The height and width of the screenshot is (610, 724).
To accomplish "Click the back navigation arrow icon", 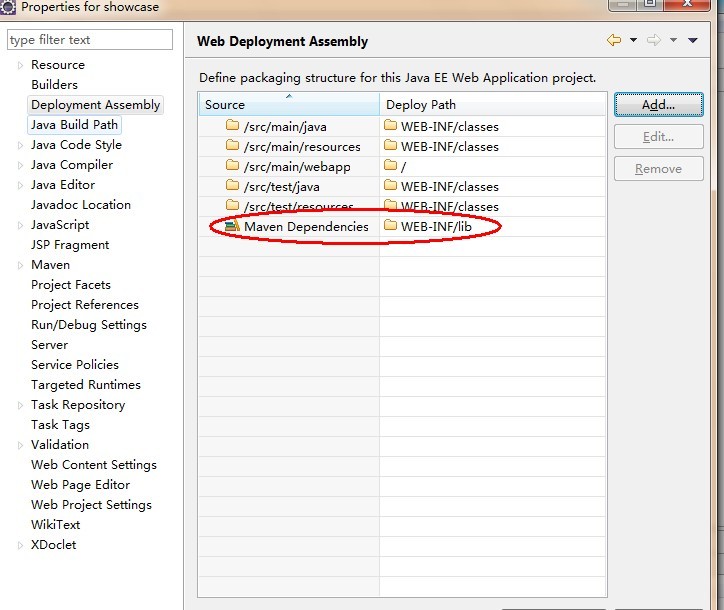I will tap(614, 40).
